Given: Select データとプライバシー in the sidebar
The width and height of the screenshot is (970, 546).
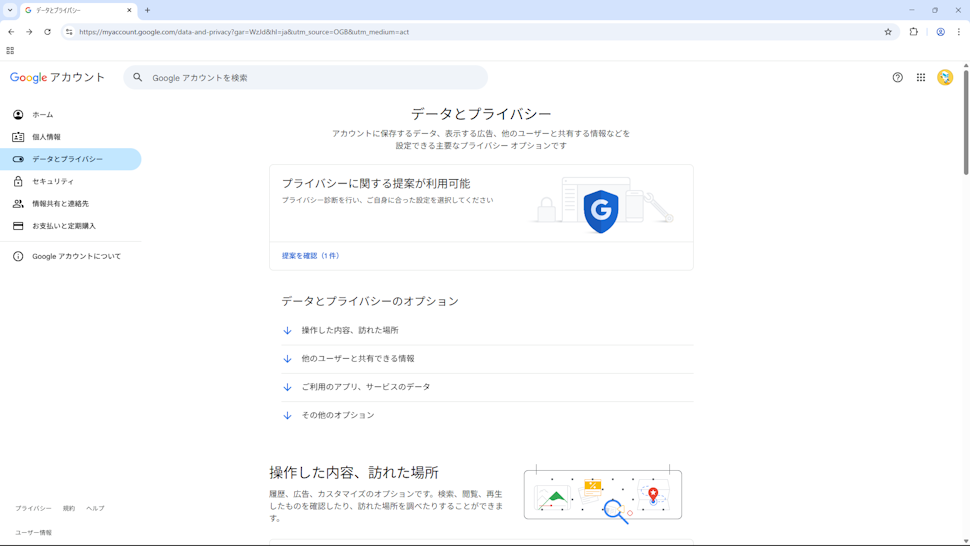Looking at the screenshot, I should tap(71, 159).
